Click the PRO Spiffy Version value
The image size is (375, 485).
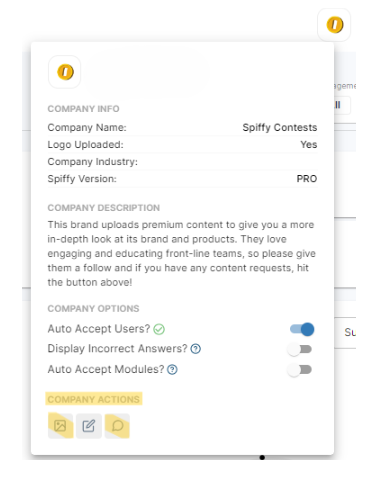click(307, 179)
